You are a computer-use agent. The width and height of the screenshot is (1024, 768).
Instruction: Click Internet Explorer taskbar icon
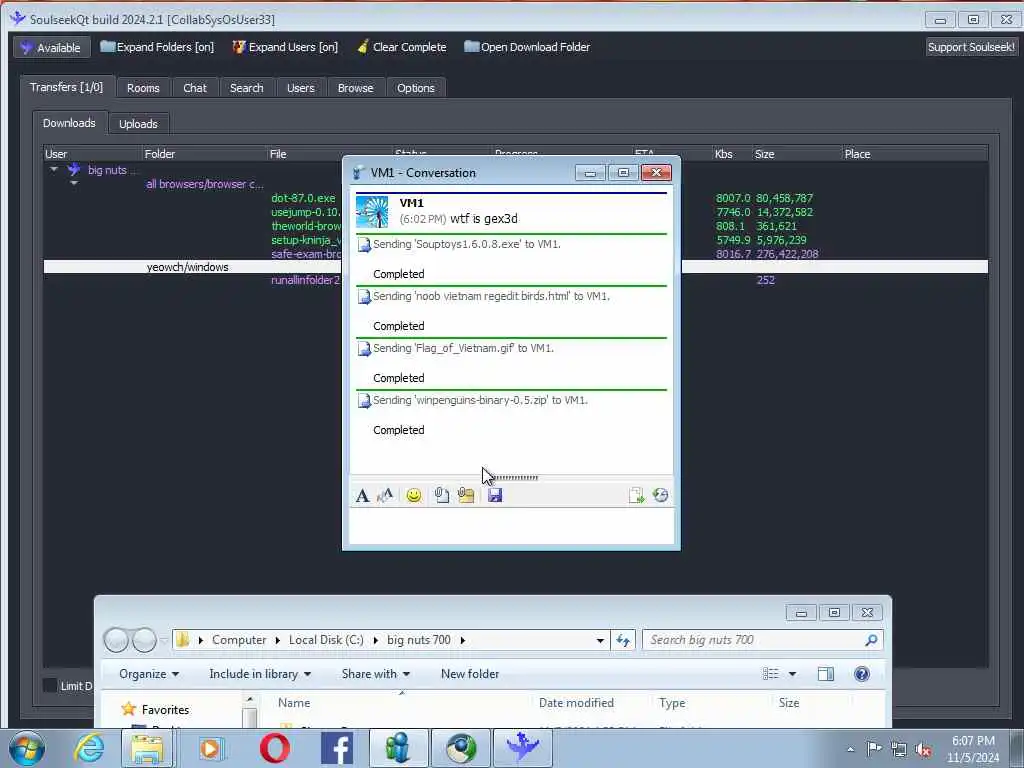pyautogui.click(x=88, y=748)
